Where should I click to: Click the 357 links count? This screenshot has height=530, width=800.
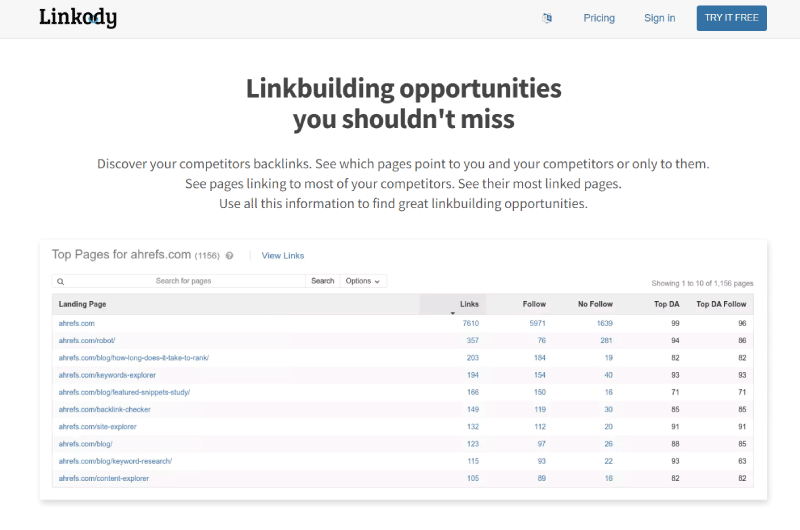pyautogui.click(x=472, y=340)
